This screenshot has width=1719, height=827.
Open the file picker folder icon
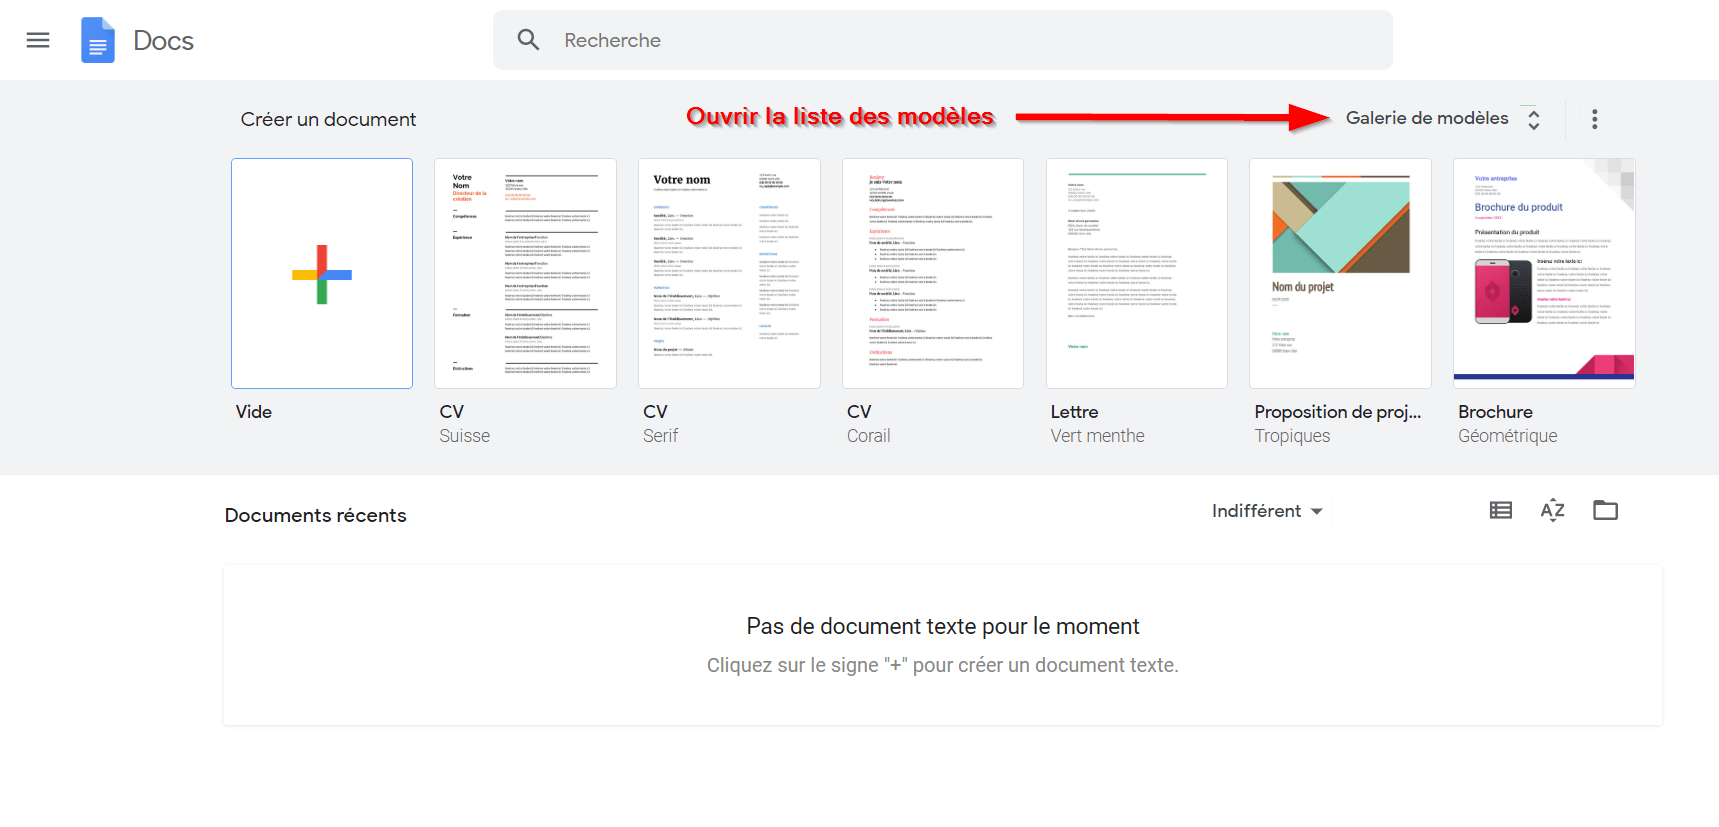pyautogui.click(x=1605, y=510)
